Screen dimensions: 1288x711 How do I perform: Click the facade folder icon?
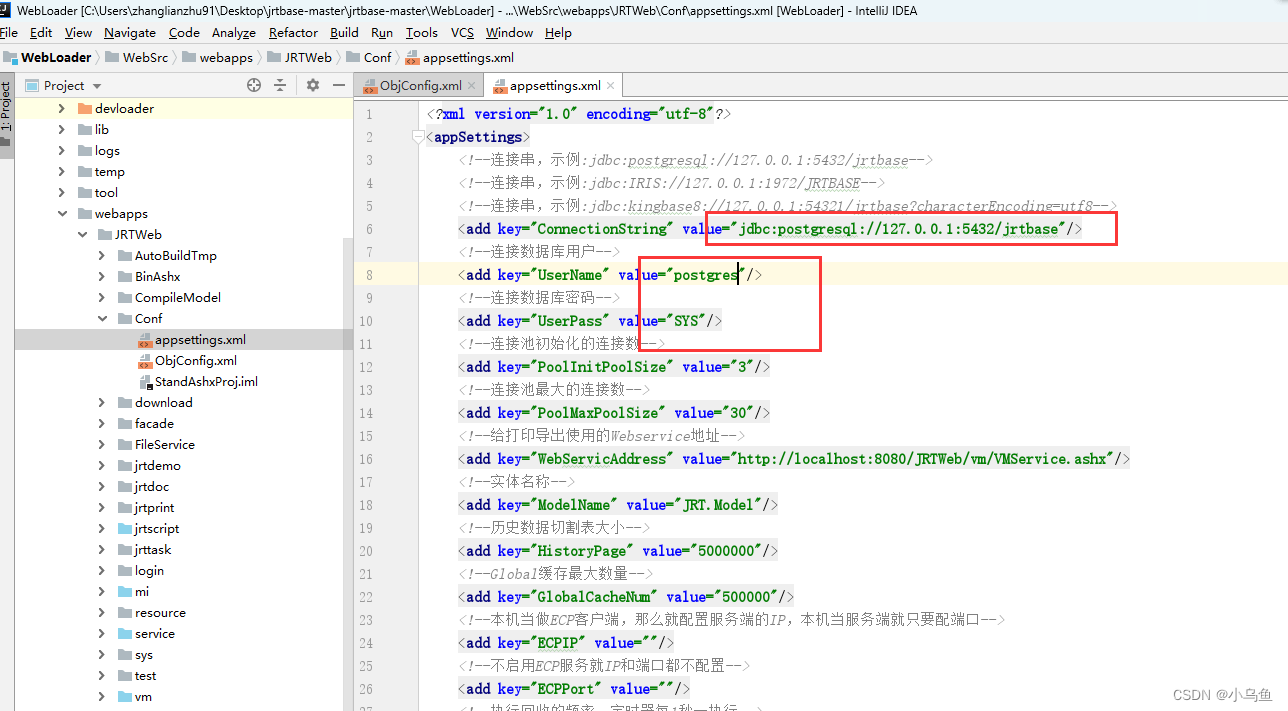pos(125,424)
